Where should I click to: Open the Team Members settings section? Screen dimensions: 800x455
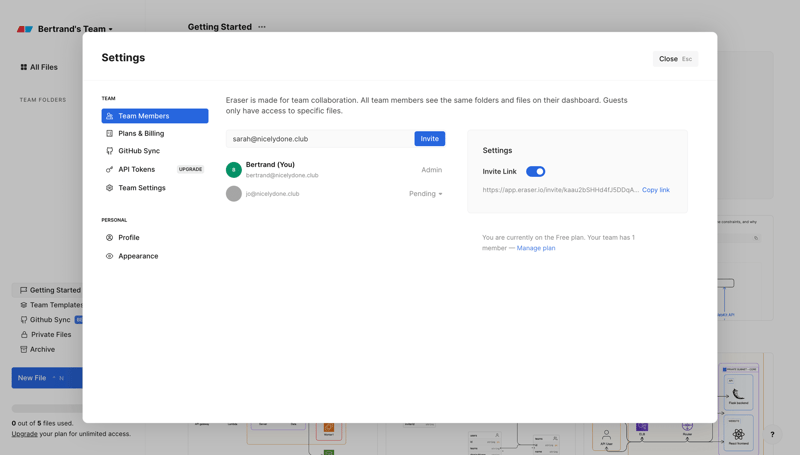pyautogui.click(x=155, y=116)
